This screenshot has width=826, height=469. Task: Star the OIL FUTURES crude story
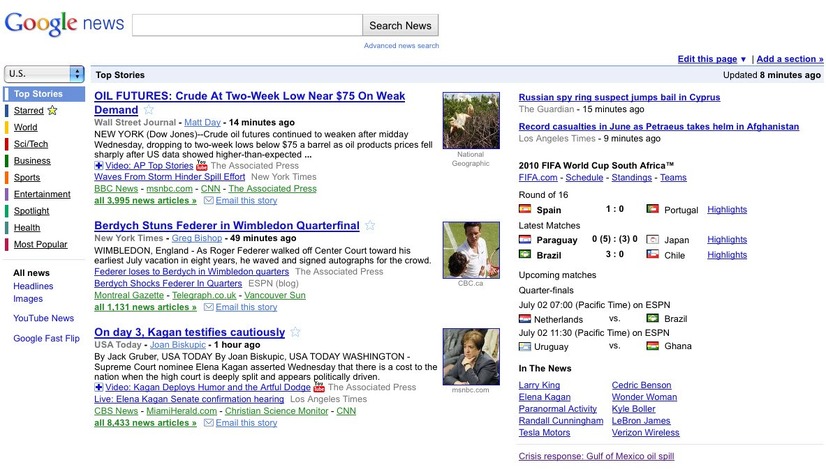click(x=149, y=110)
